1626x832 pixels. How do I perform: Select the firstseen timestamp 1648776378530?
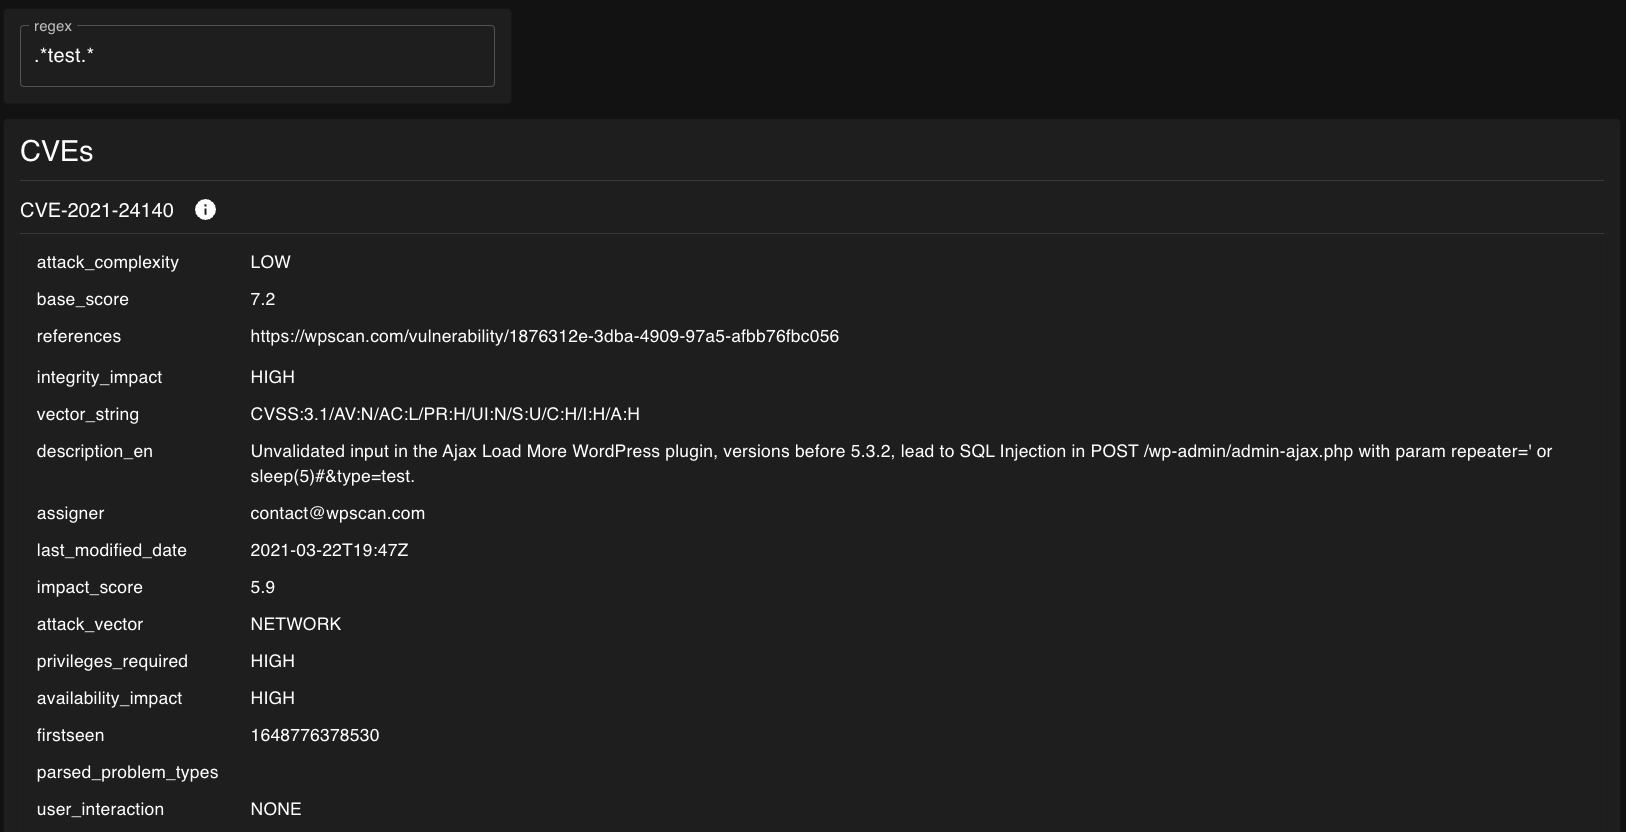(314, 736)
